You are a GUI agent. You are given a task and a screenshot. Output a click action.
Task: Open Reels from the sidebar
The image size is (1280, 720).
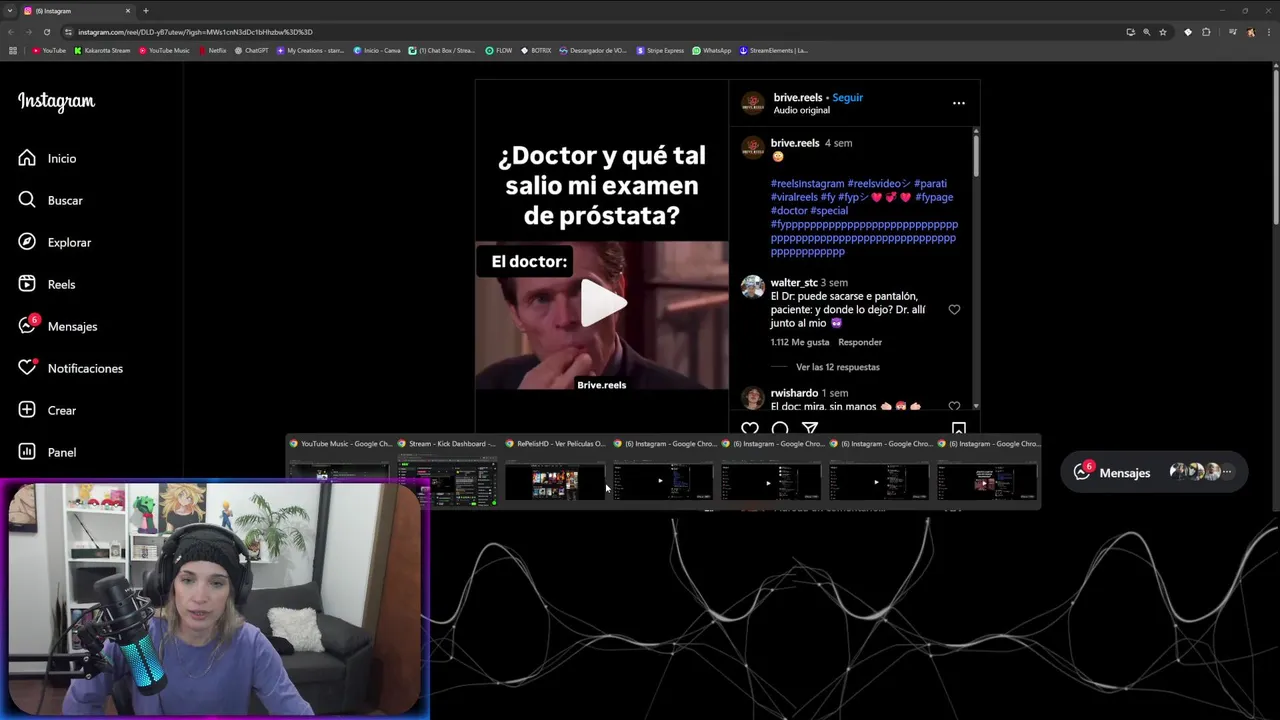coord(47,284)
